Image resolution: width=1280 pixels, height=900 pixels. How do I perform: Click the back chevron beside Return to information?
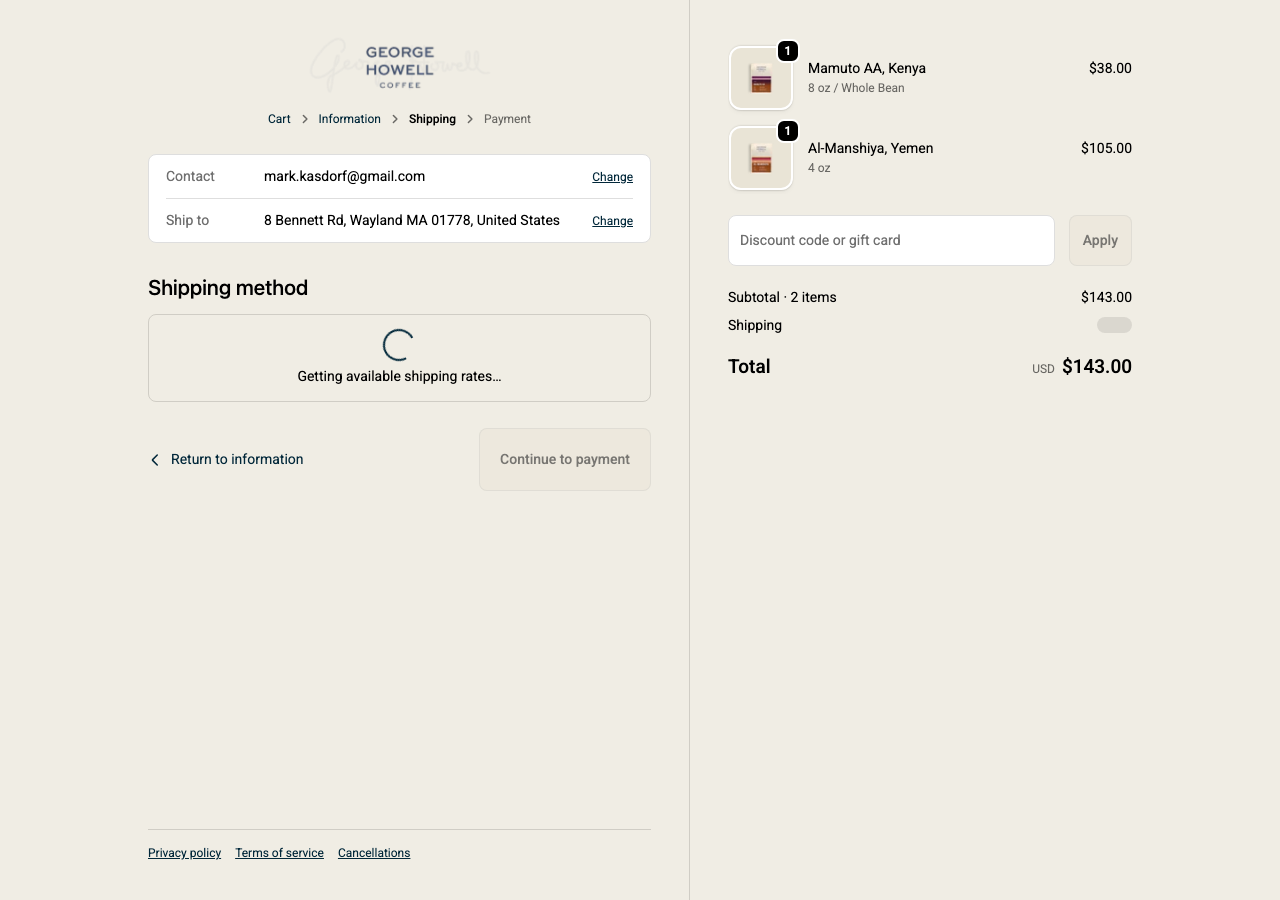[155, 460]
